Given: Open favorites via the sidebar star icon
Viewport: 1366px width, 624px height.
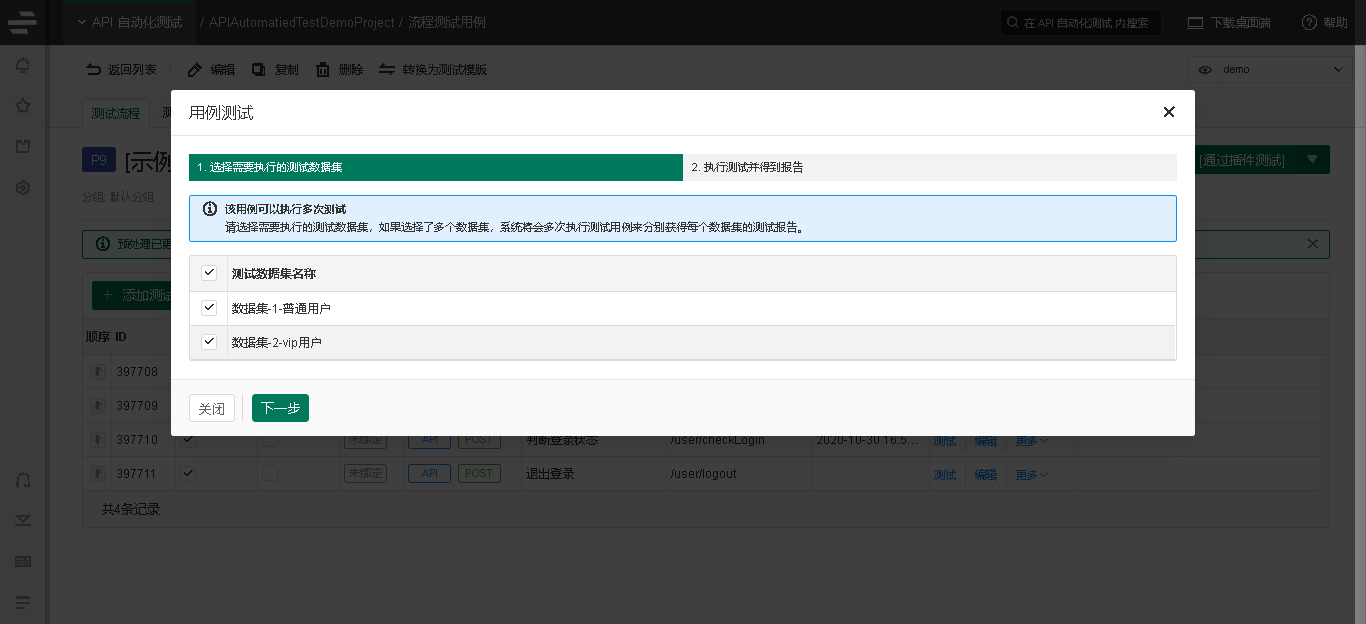Looking at the screenshot, I should [x=23, y=106].
